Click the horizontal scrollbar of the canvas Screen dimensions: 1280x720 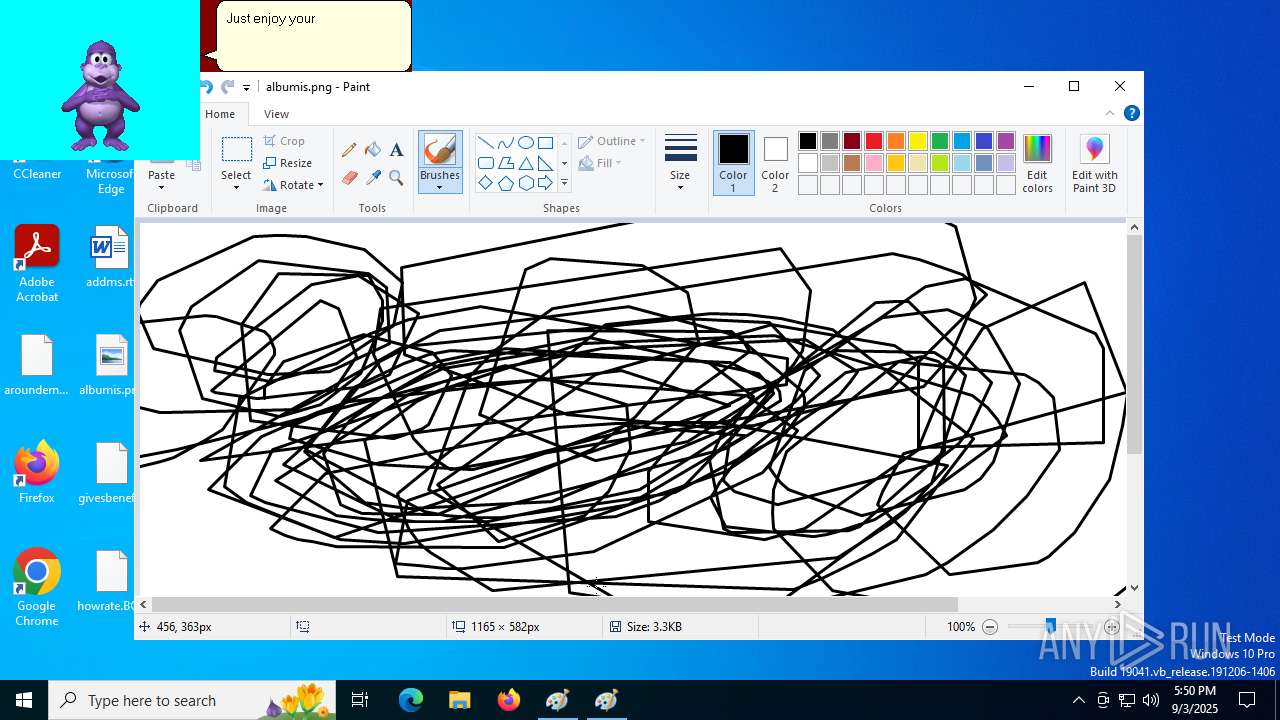(555, 604)
